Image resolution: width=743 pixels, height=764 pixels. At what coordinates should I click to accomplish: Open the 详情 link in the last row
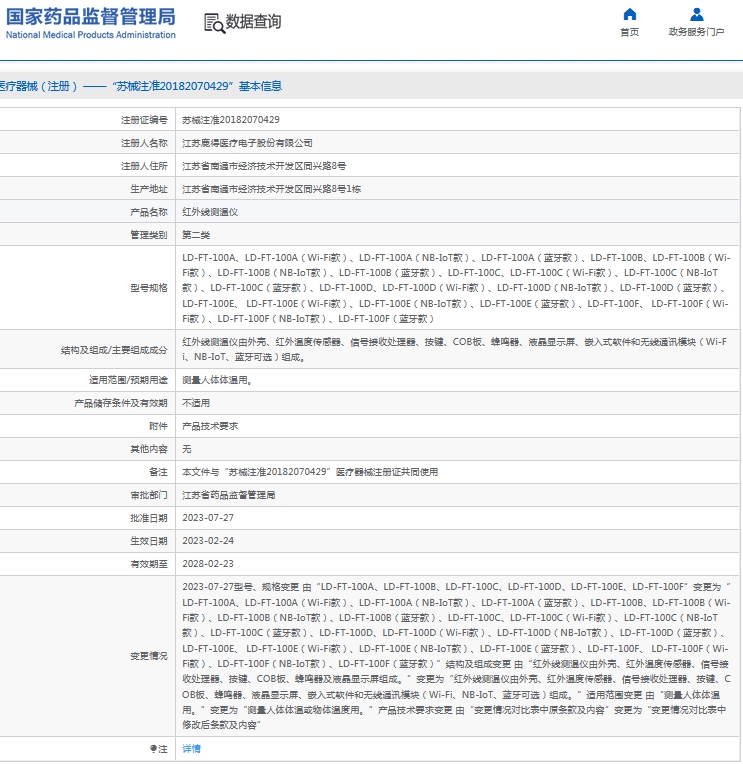coord(191,748)
